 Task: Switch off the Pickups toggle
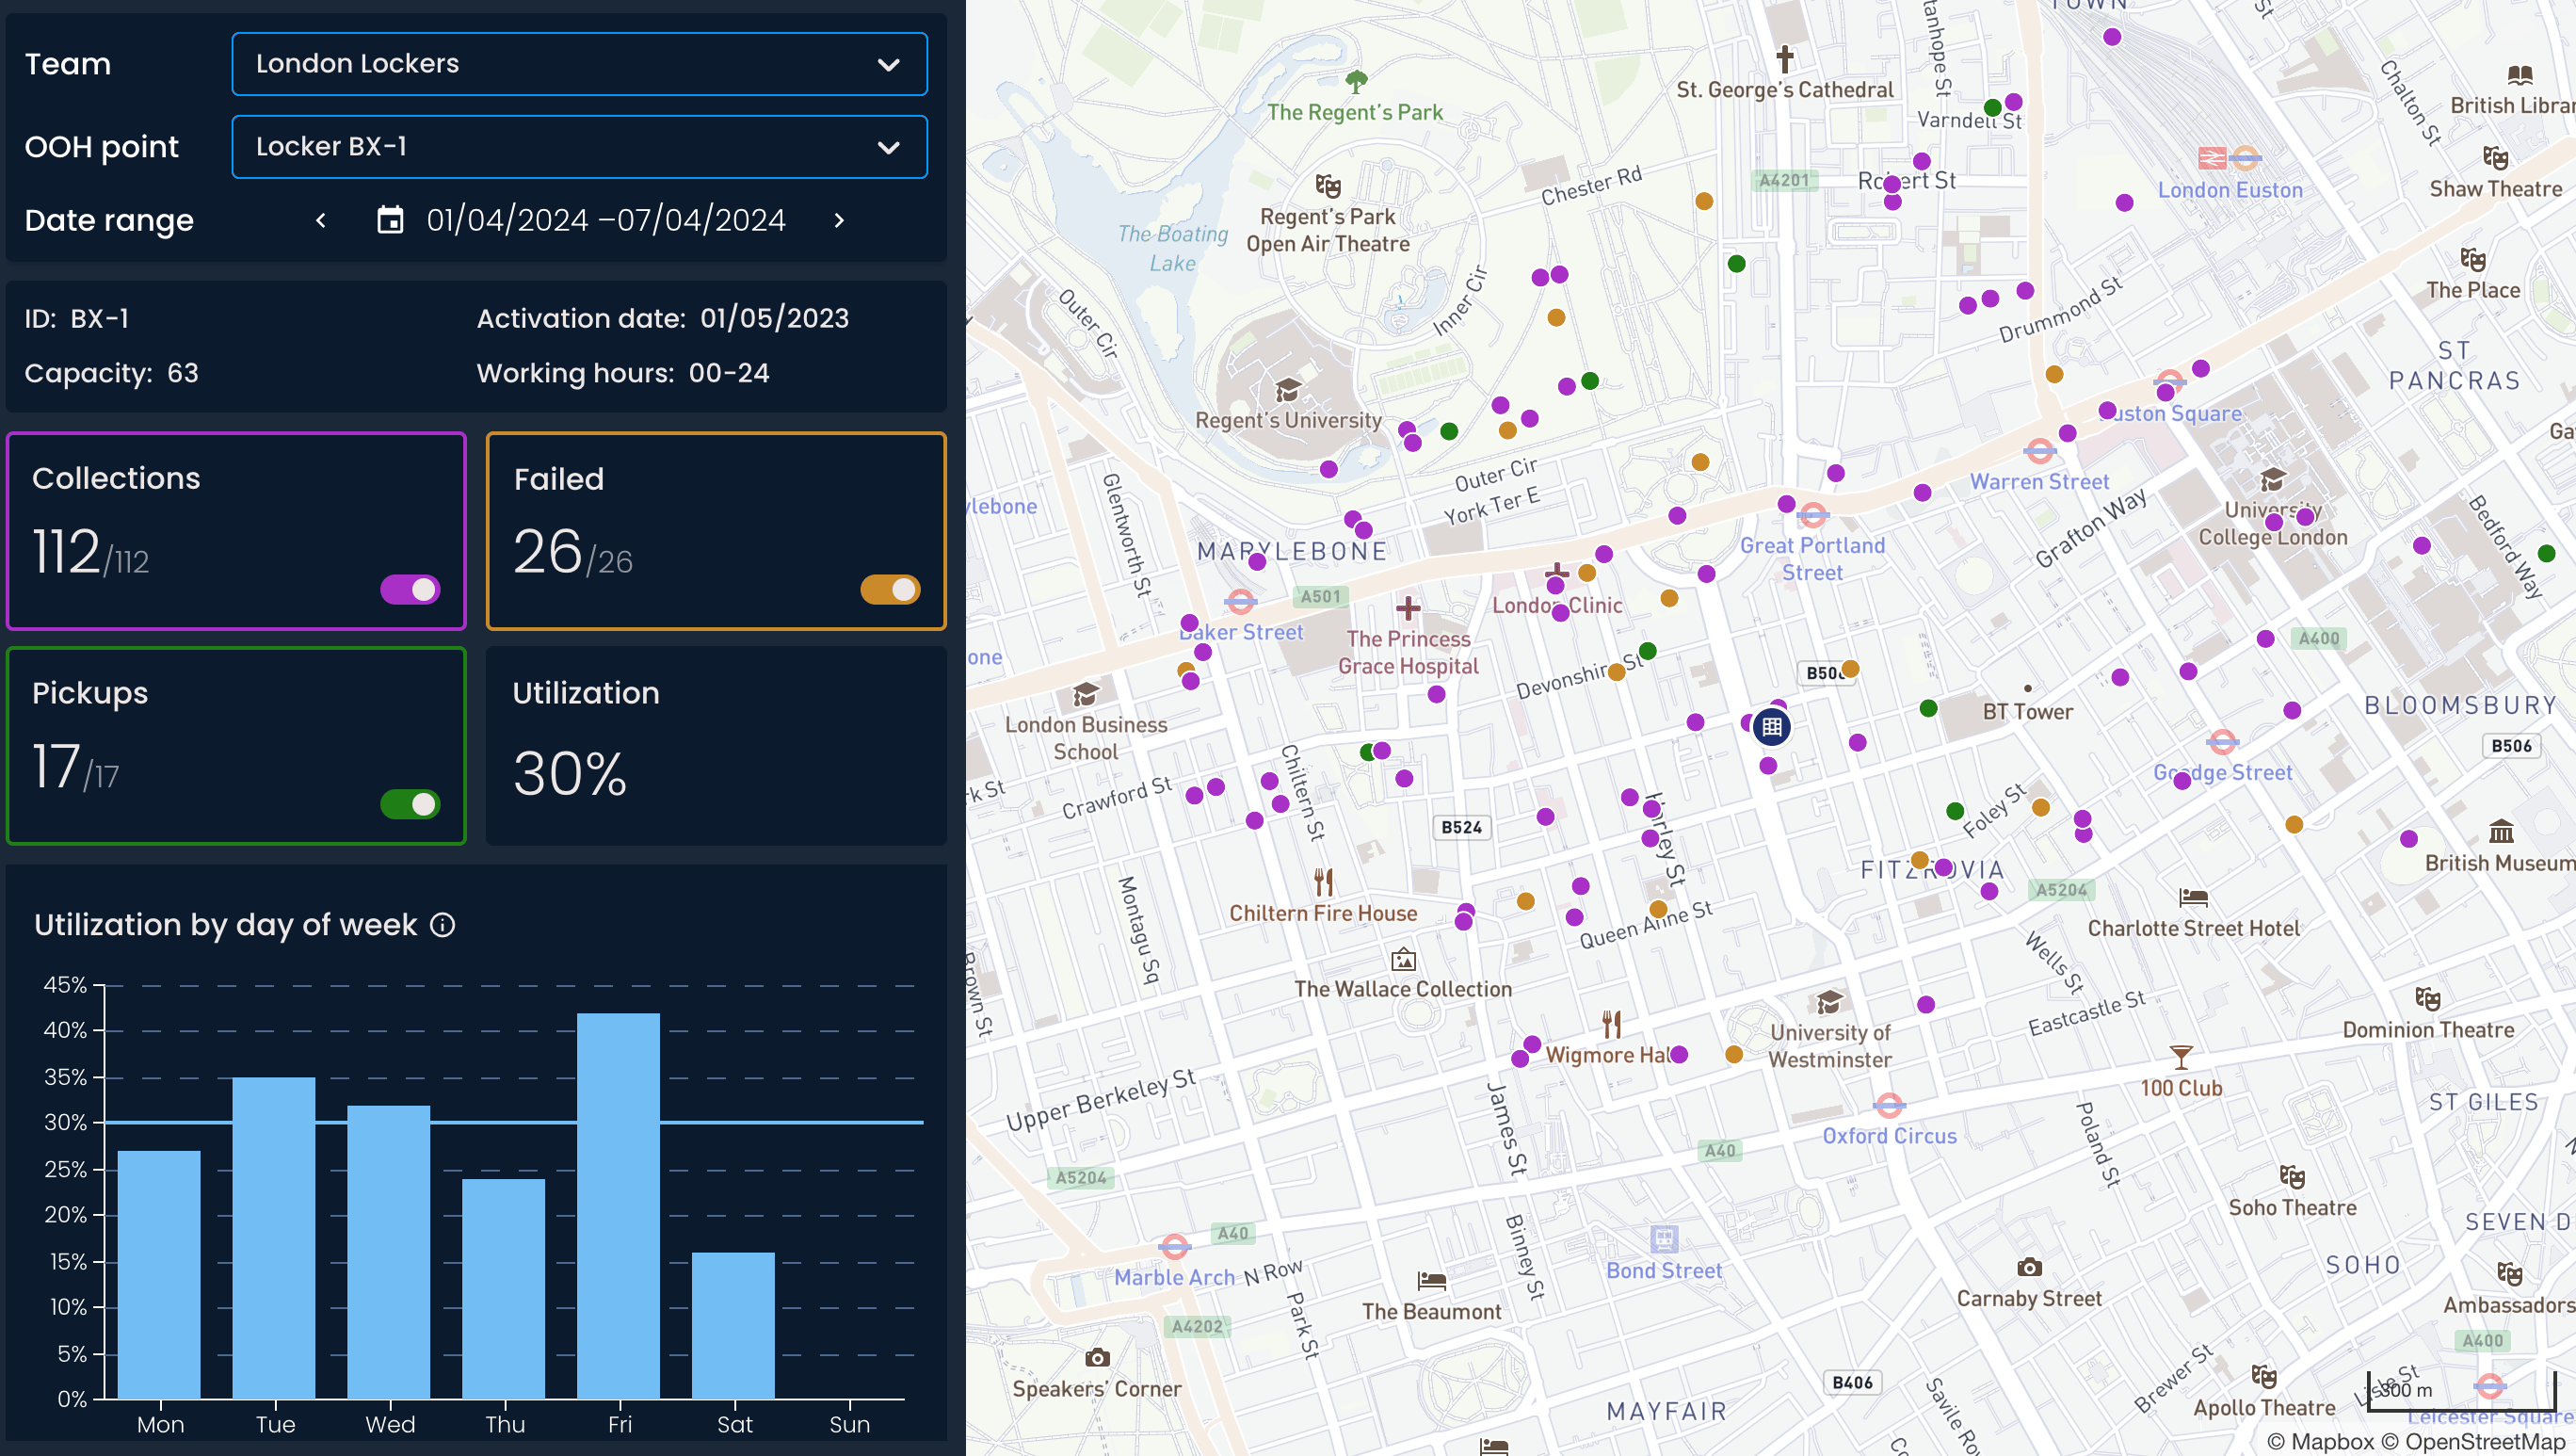pos(410,804)
